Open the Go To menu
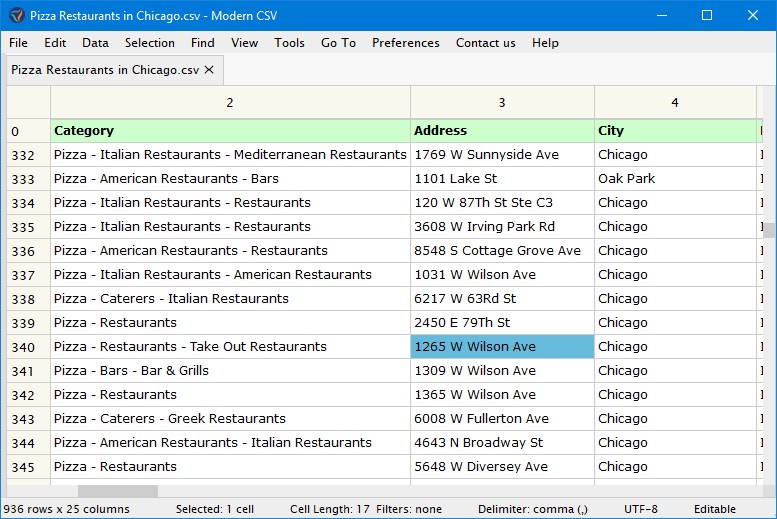Screen dimensions: 777x519 338,43
